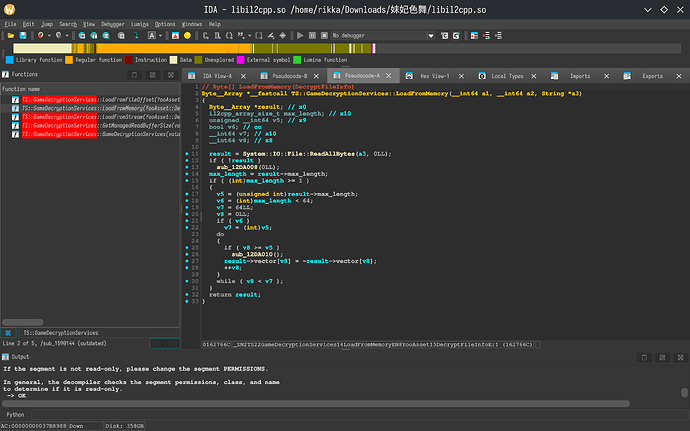
Task: Click the pencil edit toolbar icon
Action: [271, 36]
